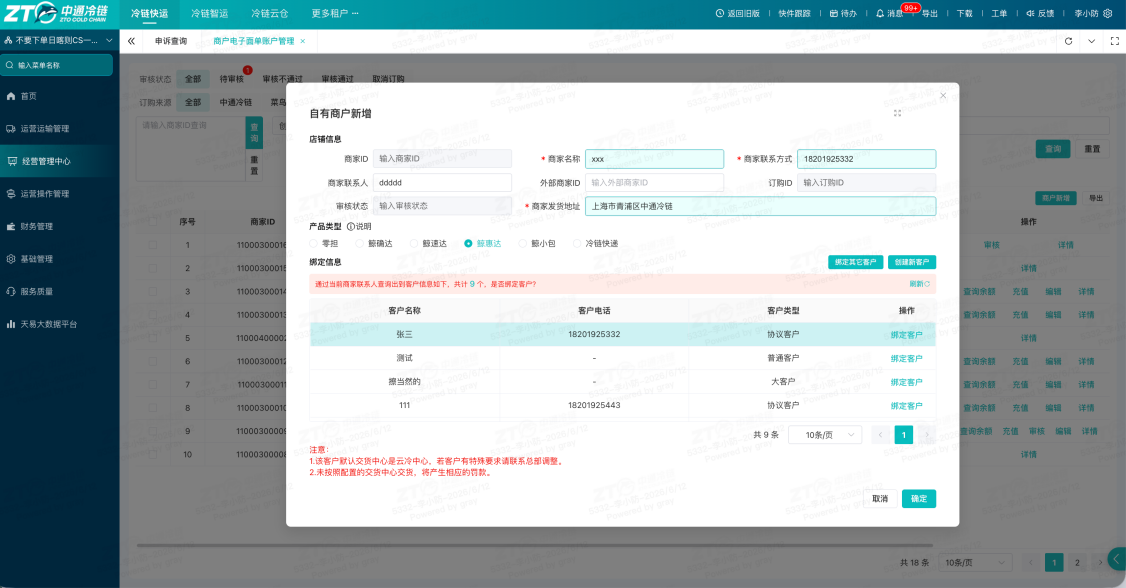Select the 鲸确达 product type radio
The height and width of the screenshot is (588, 1126).
tap(359, 243)
